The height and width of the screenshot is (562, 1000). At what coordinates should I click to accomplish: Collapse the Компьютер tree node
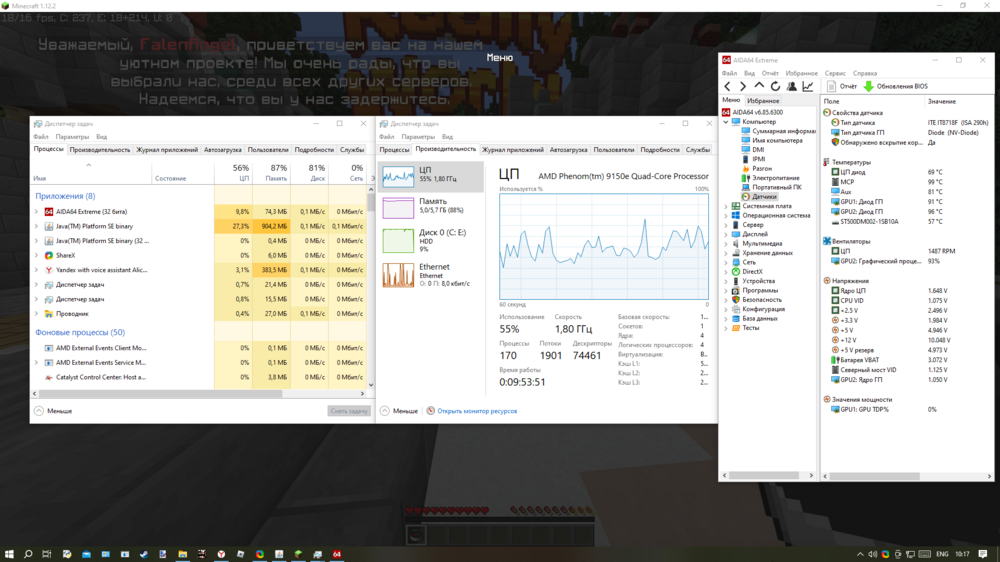726,122
